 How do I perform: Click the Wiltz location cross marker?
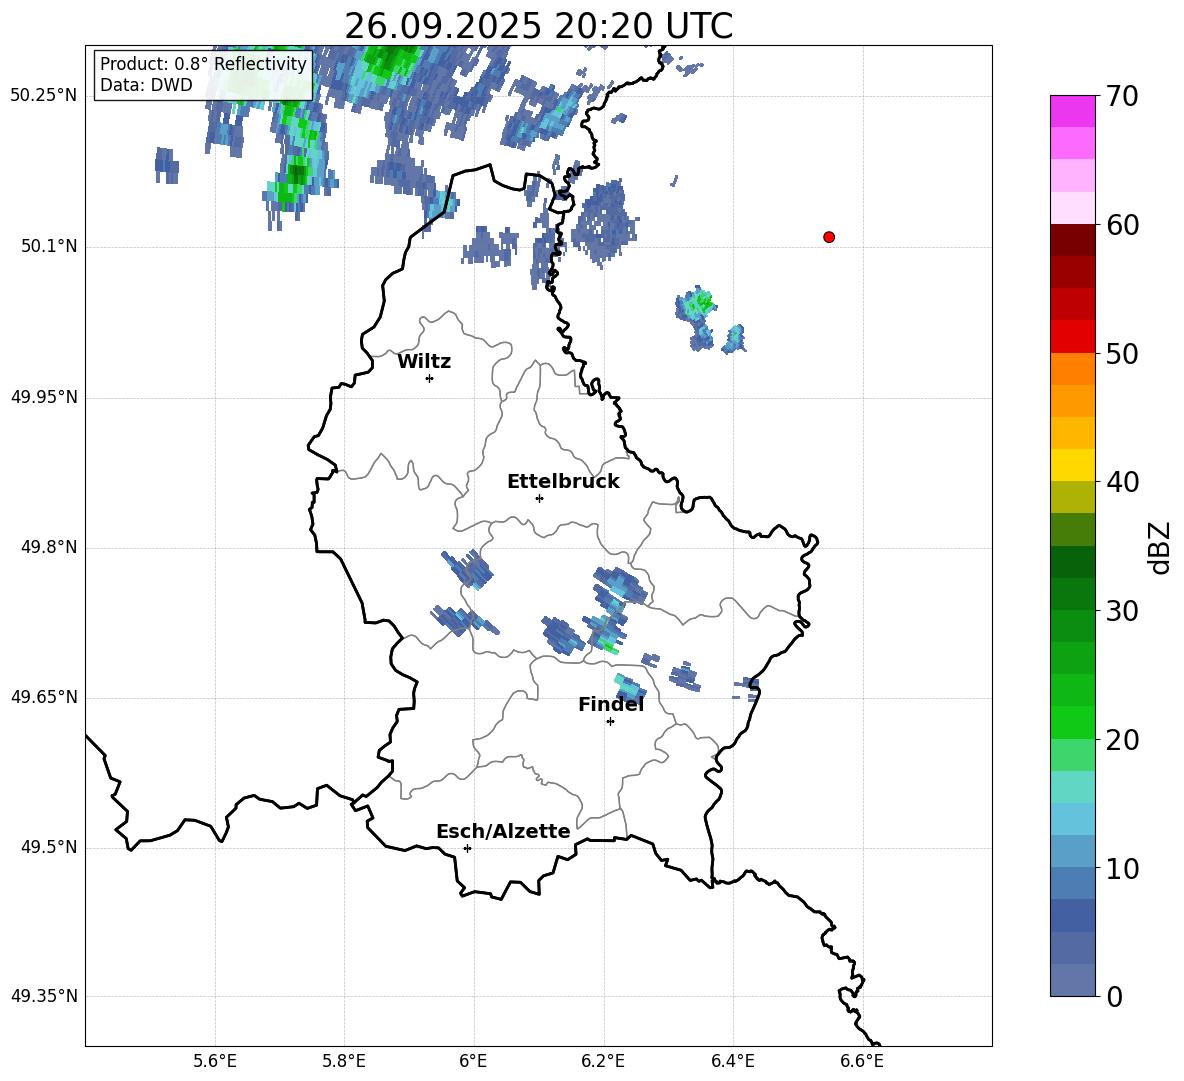click(430, 378)
